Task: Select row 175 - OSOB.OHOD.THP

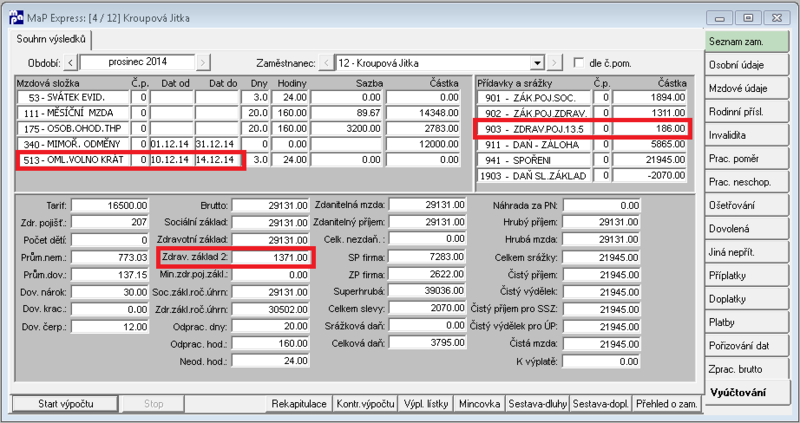Action: click(x=239, y=129)
